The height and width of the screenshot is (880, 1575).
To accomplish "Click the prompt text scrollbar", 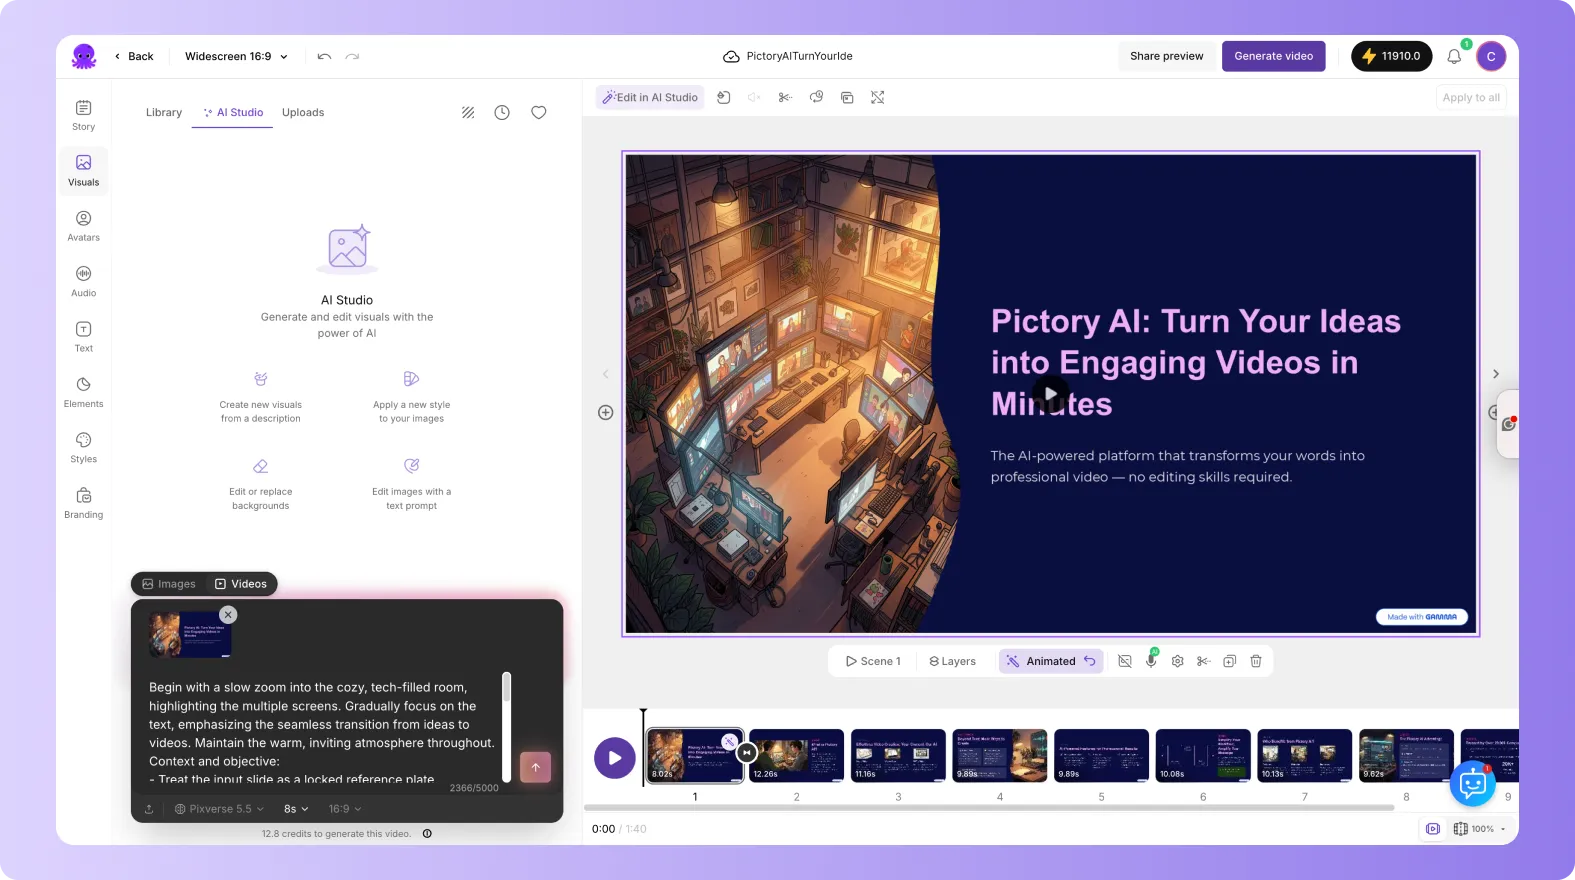I will pos(507,727).
